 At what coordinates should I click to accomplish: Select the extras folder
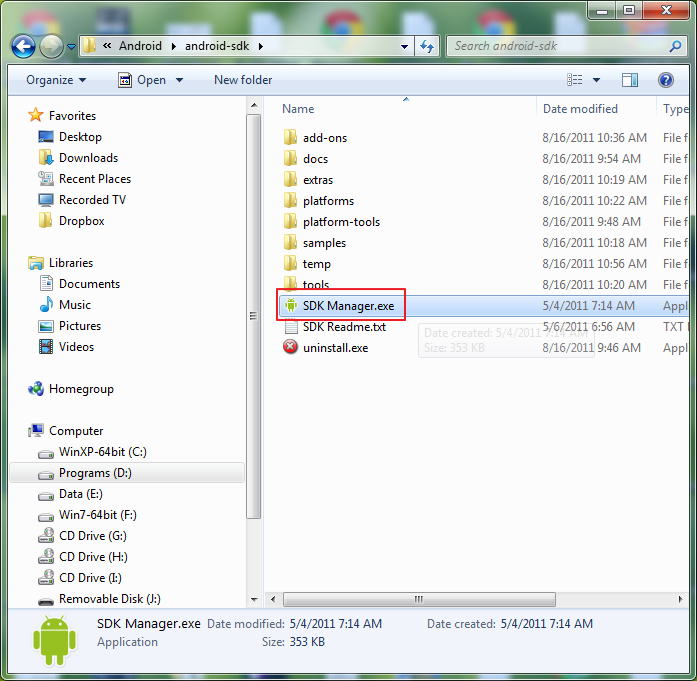click(x=318, y=180)
